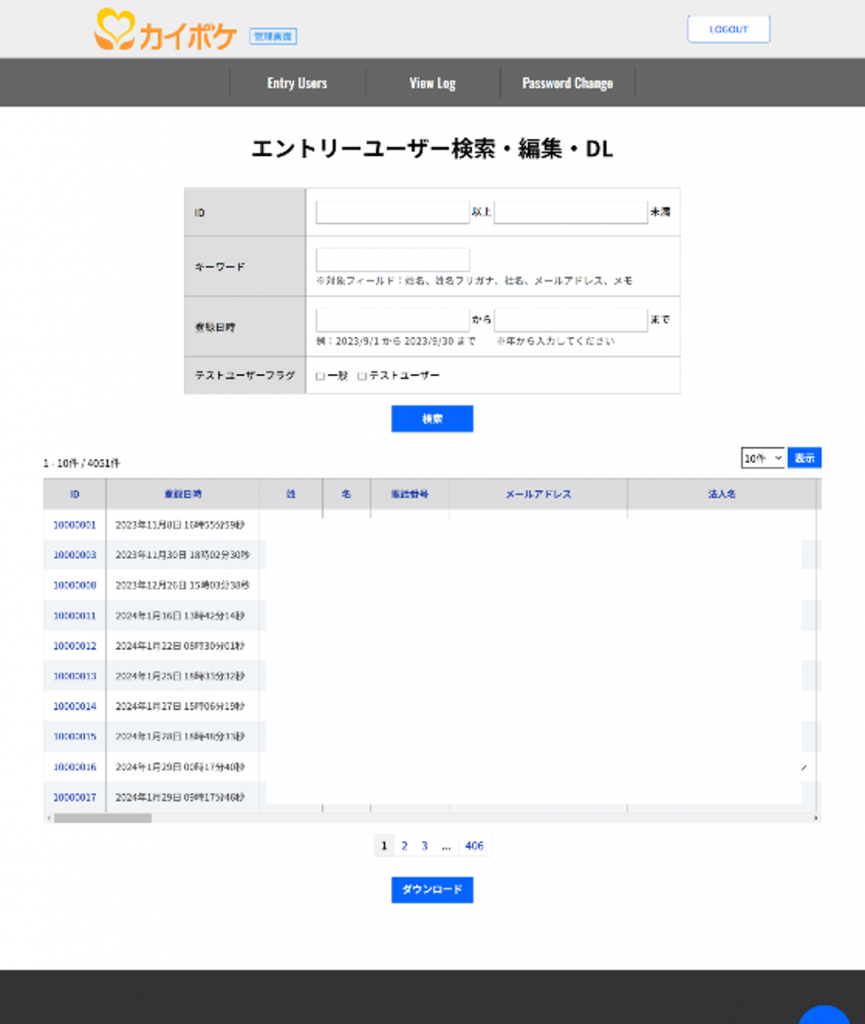Select Password Change in navigation bar
This screenshot has height=1024, width=865.
coord(567,83)
